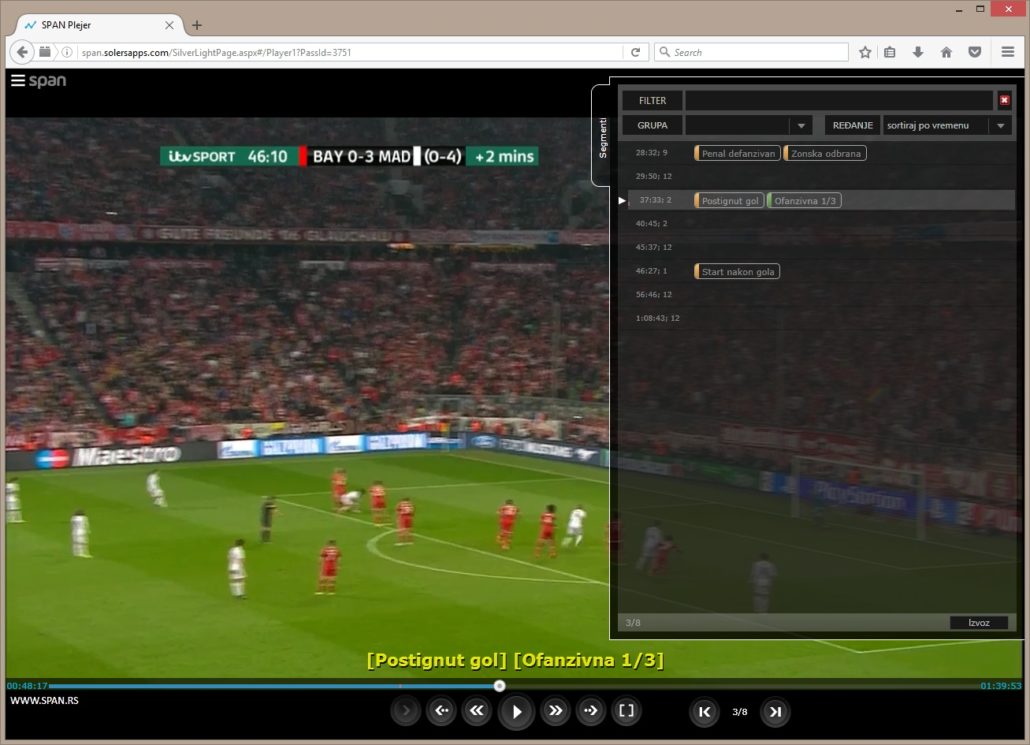Click the 3/8 segment counter in the player controls

740,711
